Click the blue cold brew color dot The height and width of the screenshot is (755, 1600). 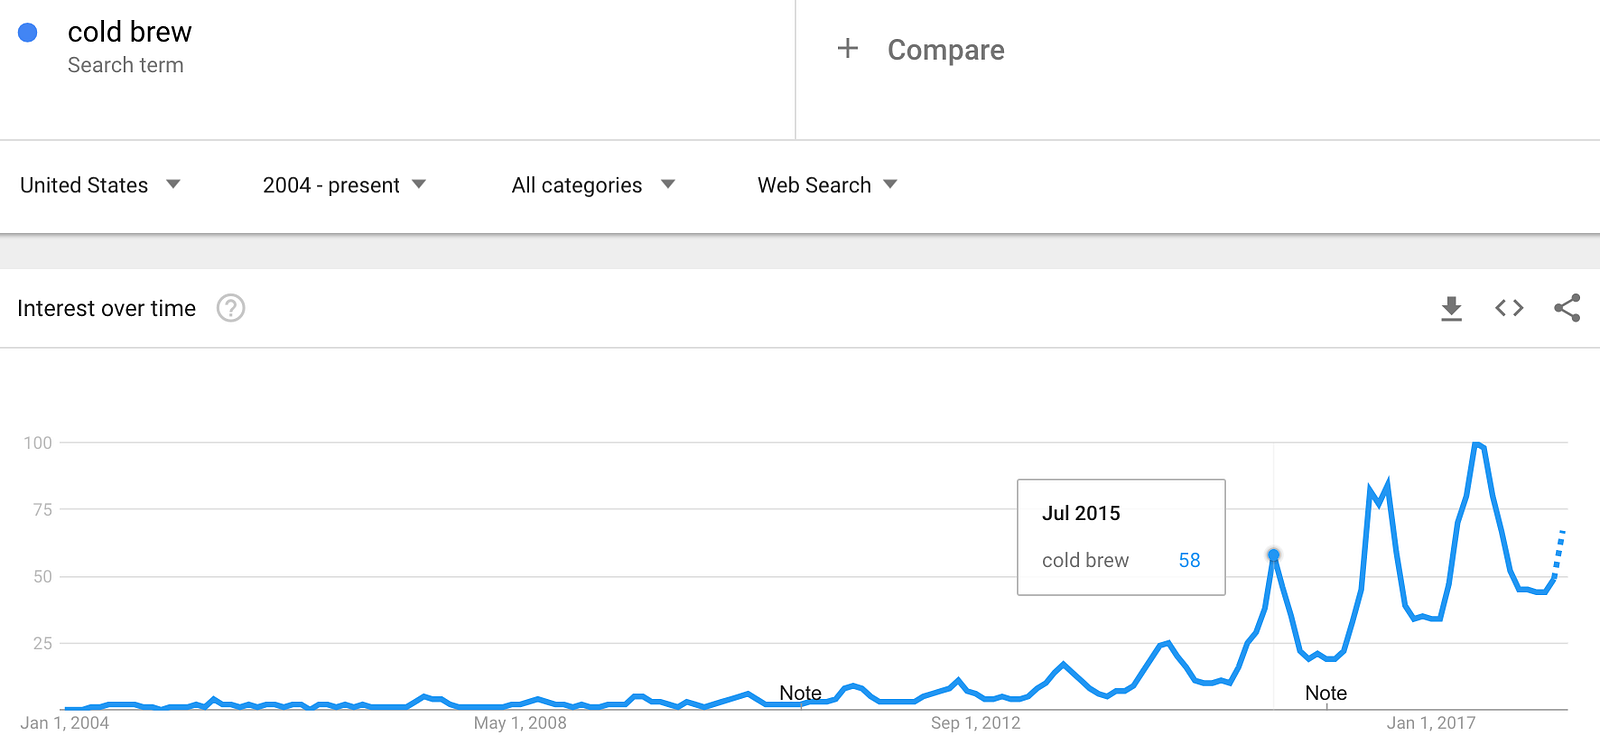[x=28, y=33]
